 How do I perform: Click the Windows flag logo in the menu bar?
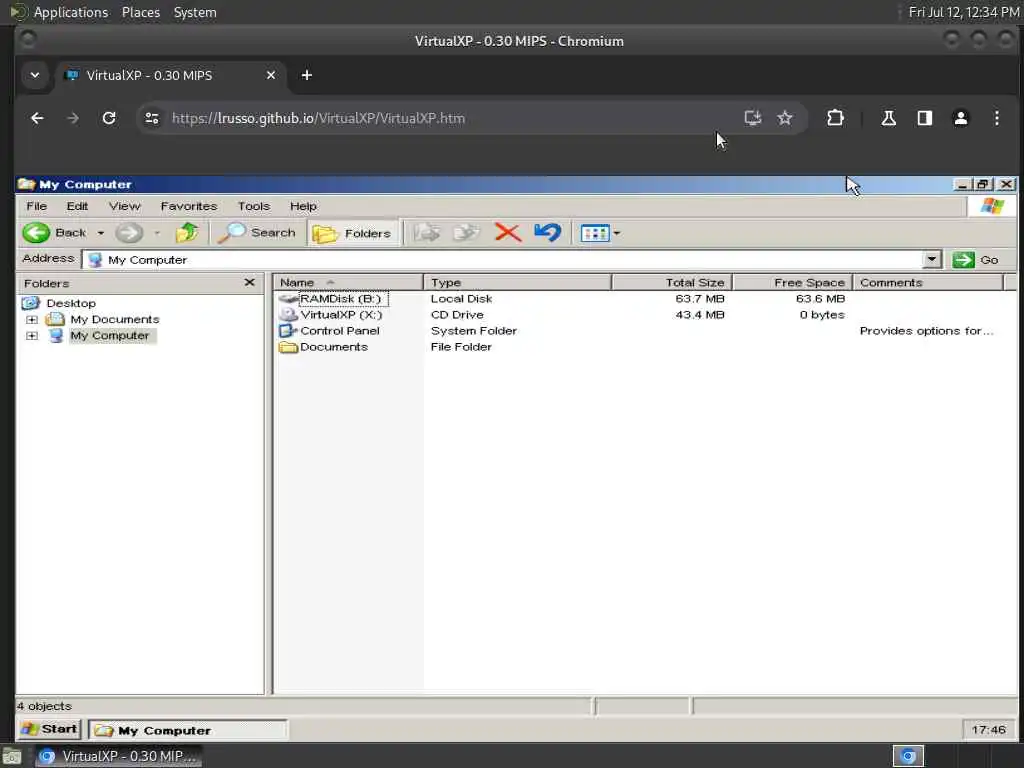coord(991,206)
